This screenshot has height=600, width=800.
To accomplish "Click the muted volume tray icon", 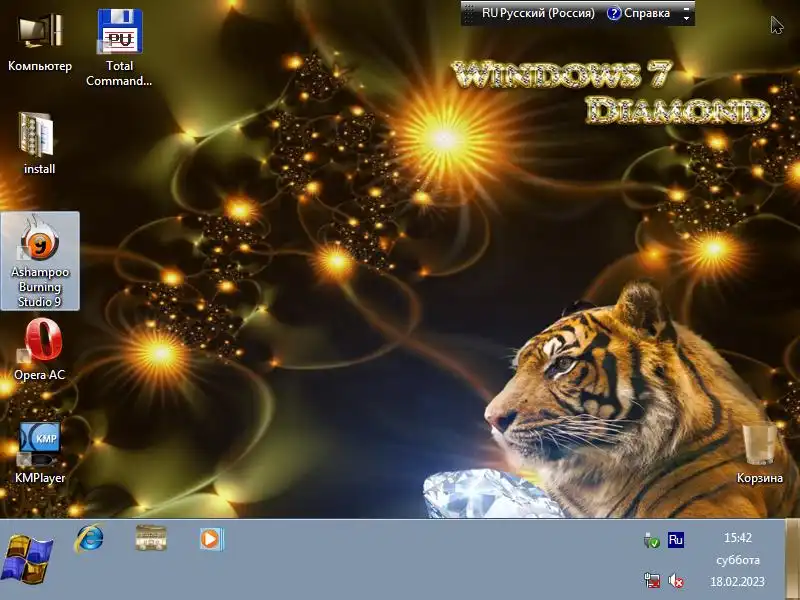I will [676, 581].
